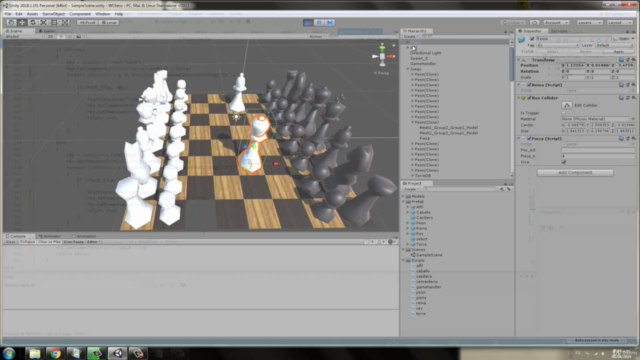Click the Add Component button
Viewport: 640px width, 360px height.
click(575, 173)
